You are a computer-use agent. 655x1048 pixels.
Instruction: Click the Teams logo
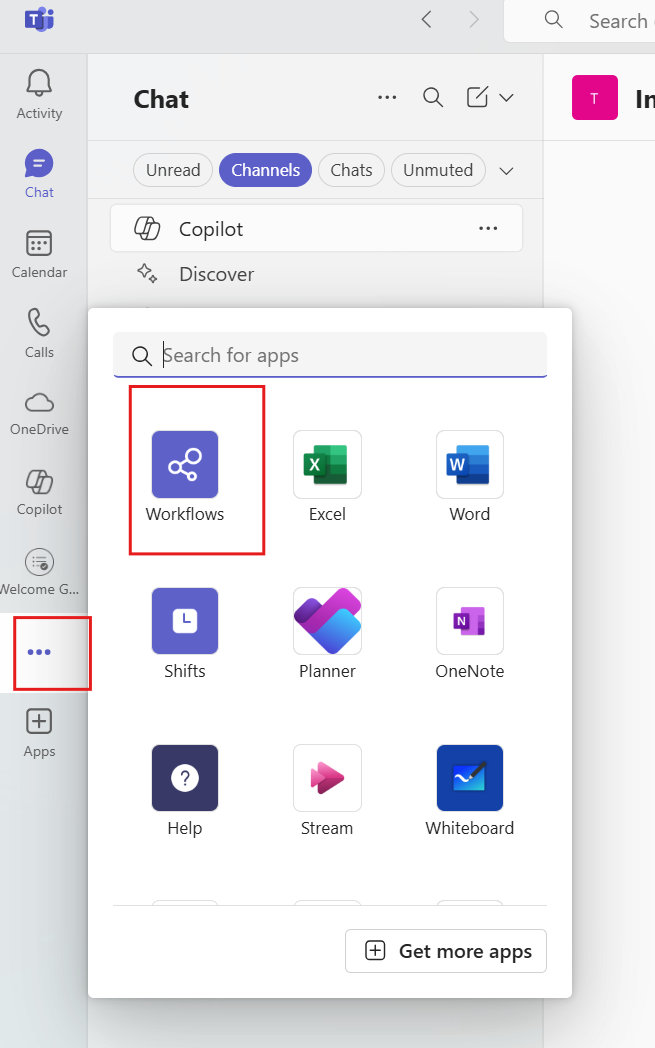coord(39,20)
